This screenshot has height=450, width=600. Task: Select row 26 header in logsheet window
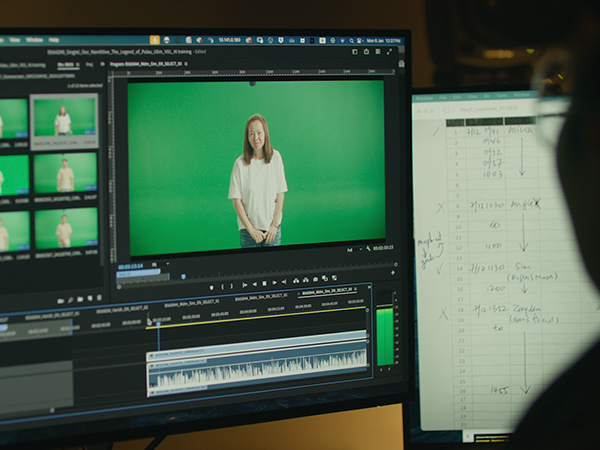462,391
